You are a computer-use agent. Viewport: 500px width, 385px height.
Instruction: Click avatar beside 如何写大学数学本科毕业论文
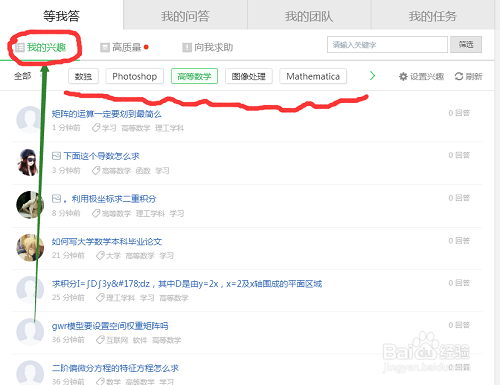coord(30,247)
